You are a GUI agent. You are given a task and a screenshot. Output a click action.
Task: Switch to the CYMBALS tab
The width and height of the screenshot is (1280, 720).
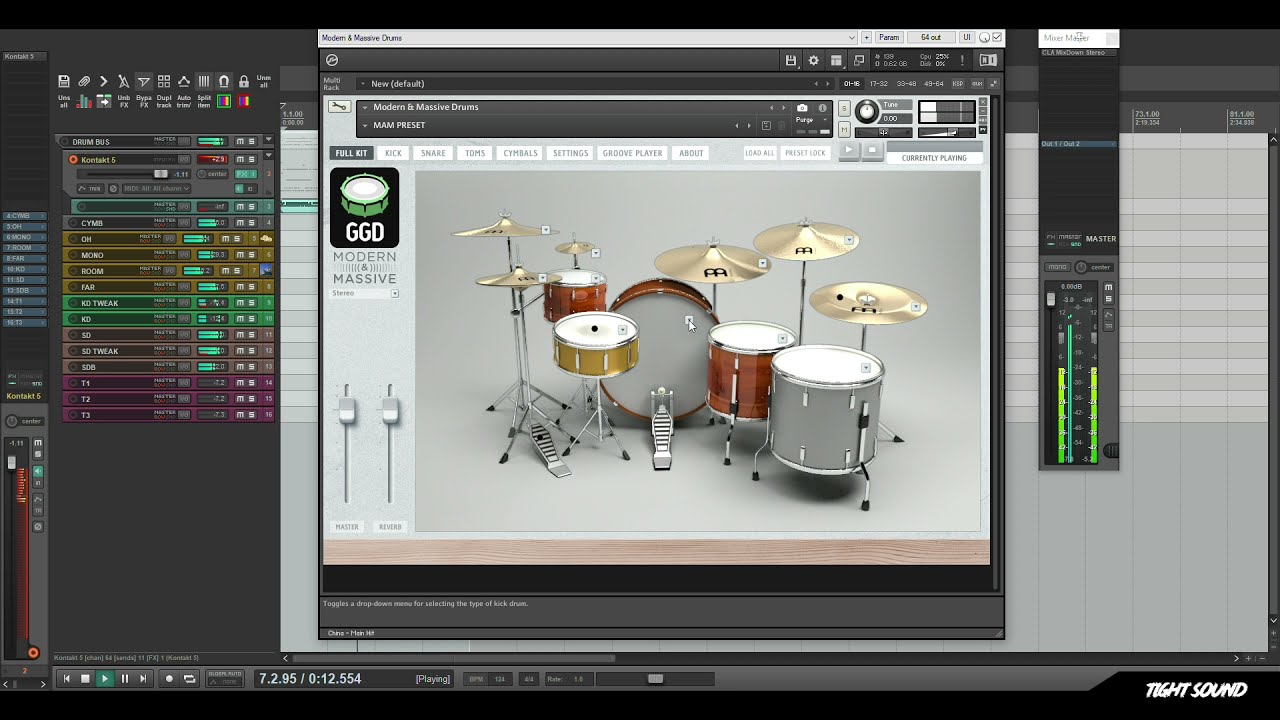[520, 153]
